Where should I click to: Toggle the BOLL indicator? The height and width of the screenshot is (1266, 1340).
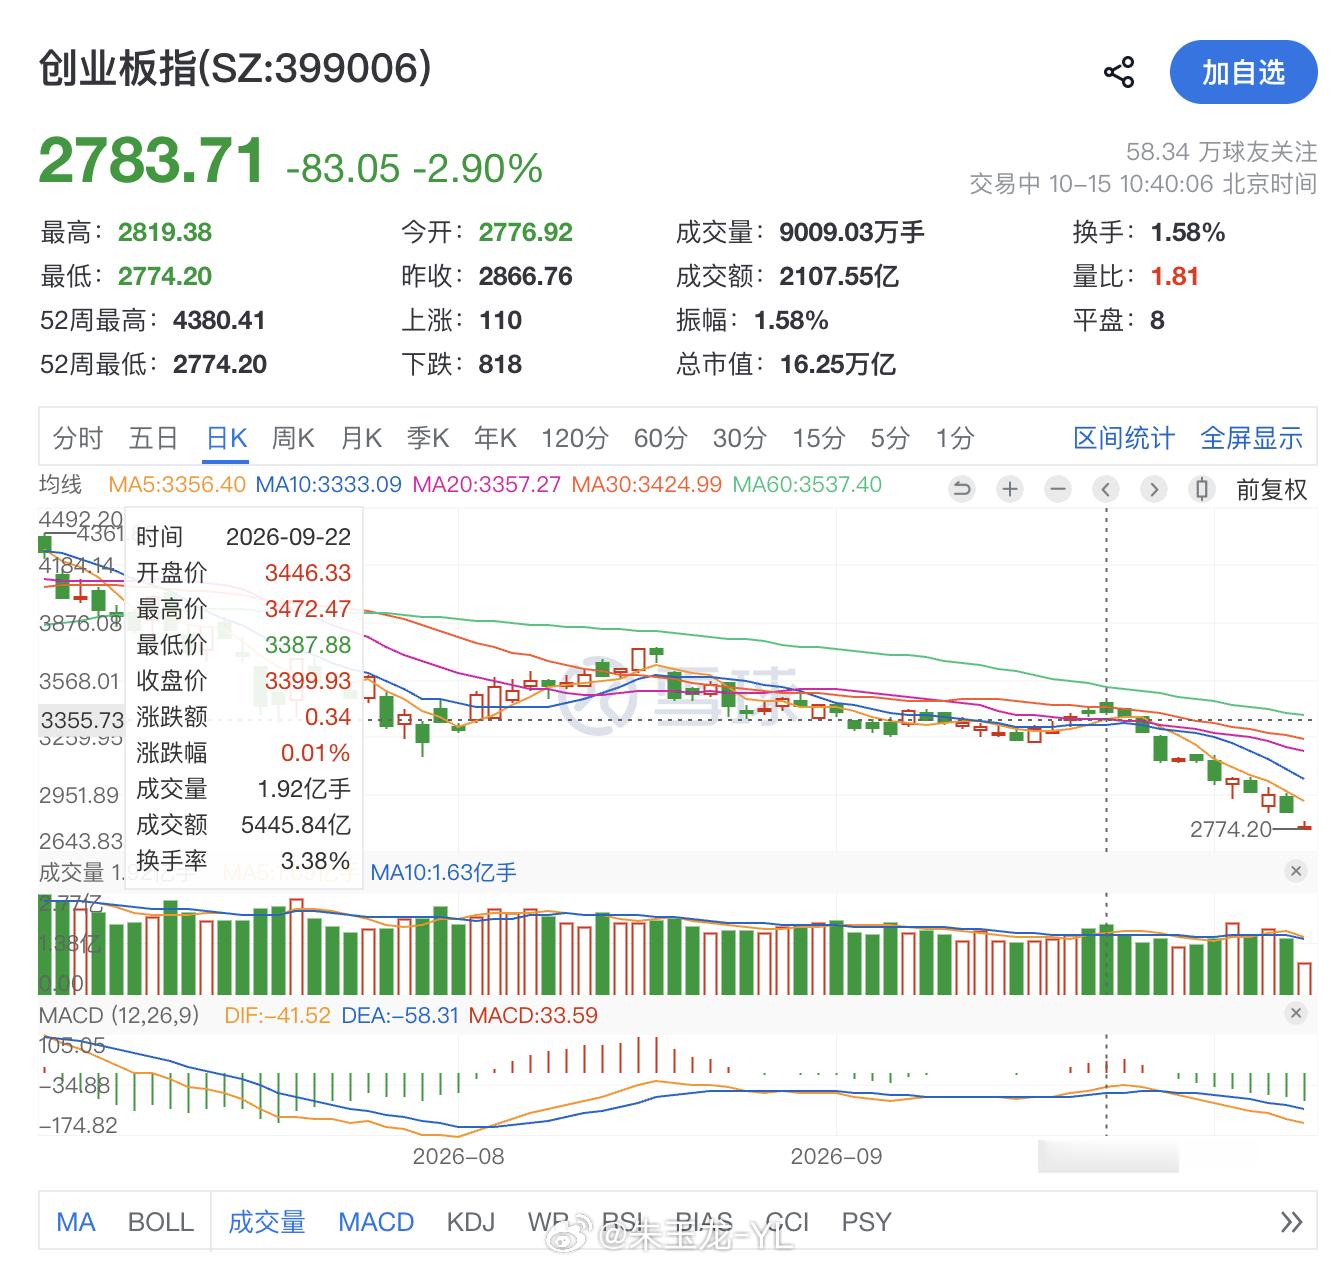(x=161, y=1222)
